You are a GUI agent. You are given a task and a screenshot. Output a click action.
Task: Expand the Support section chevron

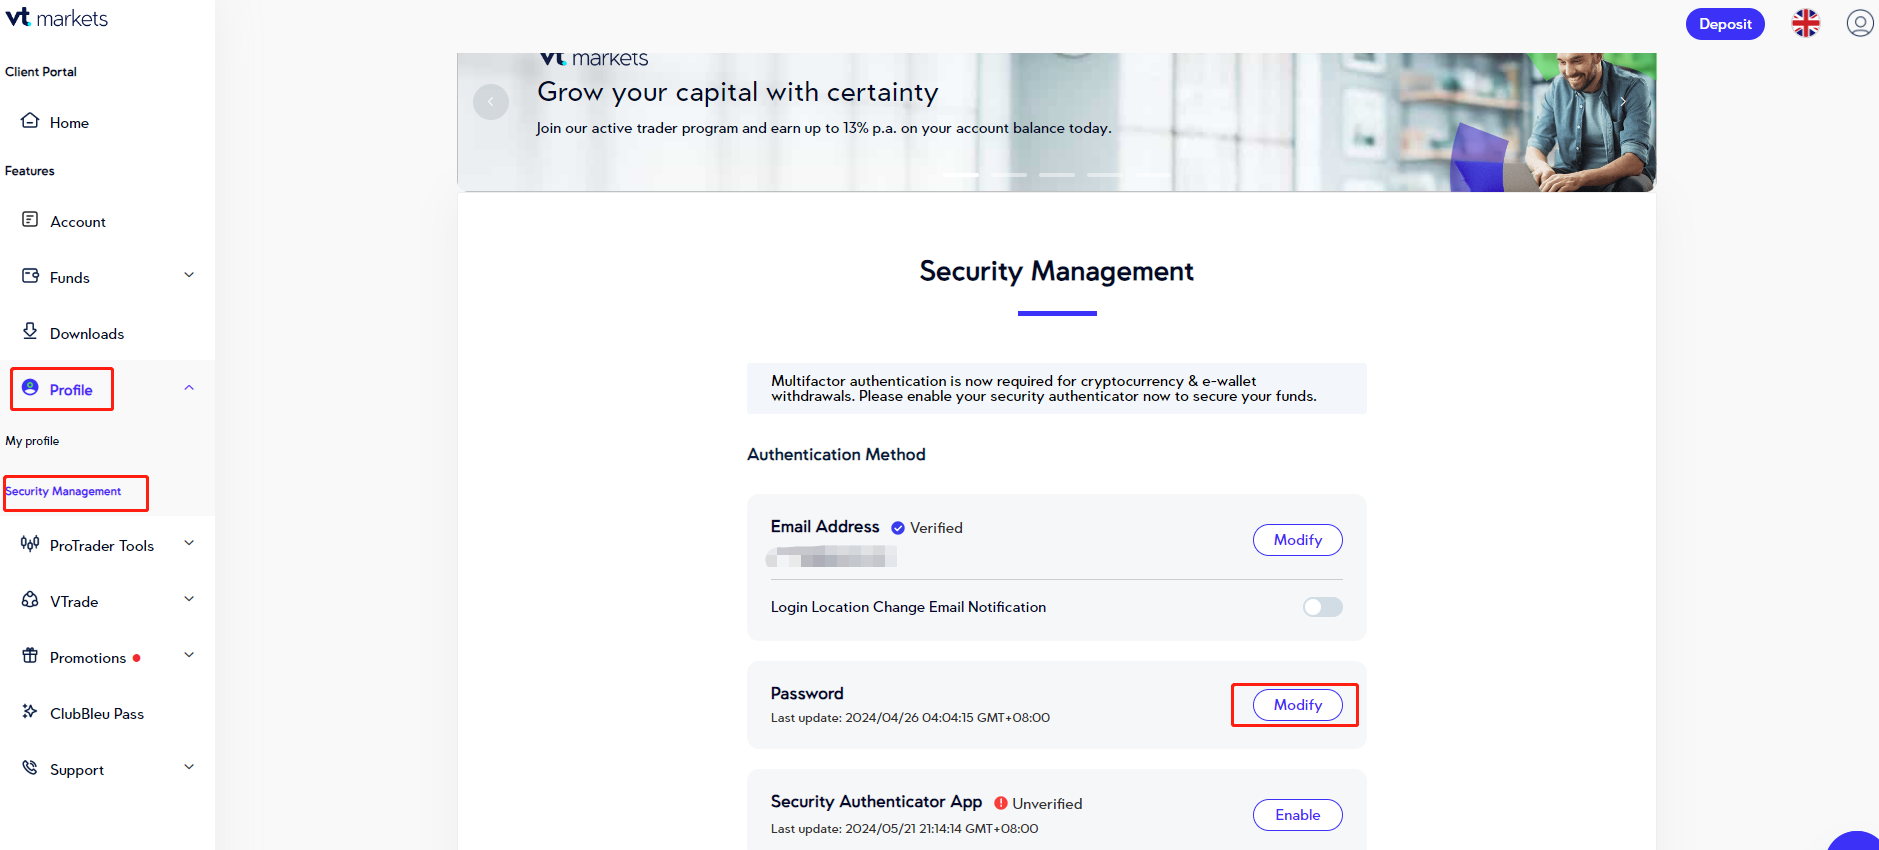[x=189, y=767]
